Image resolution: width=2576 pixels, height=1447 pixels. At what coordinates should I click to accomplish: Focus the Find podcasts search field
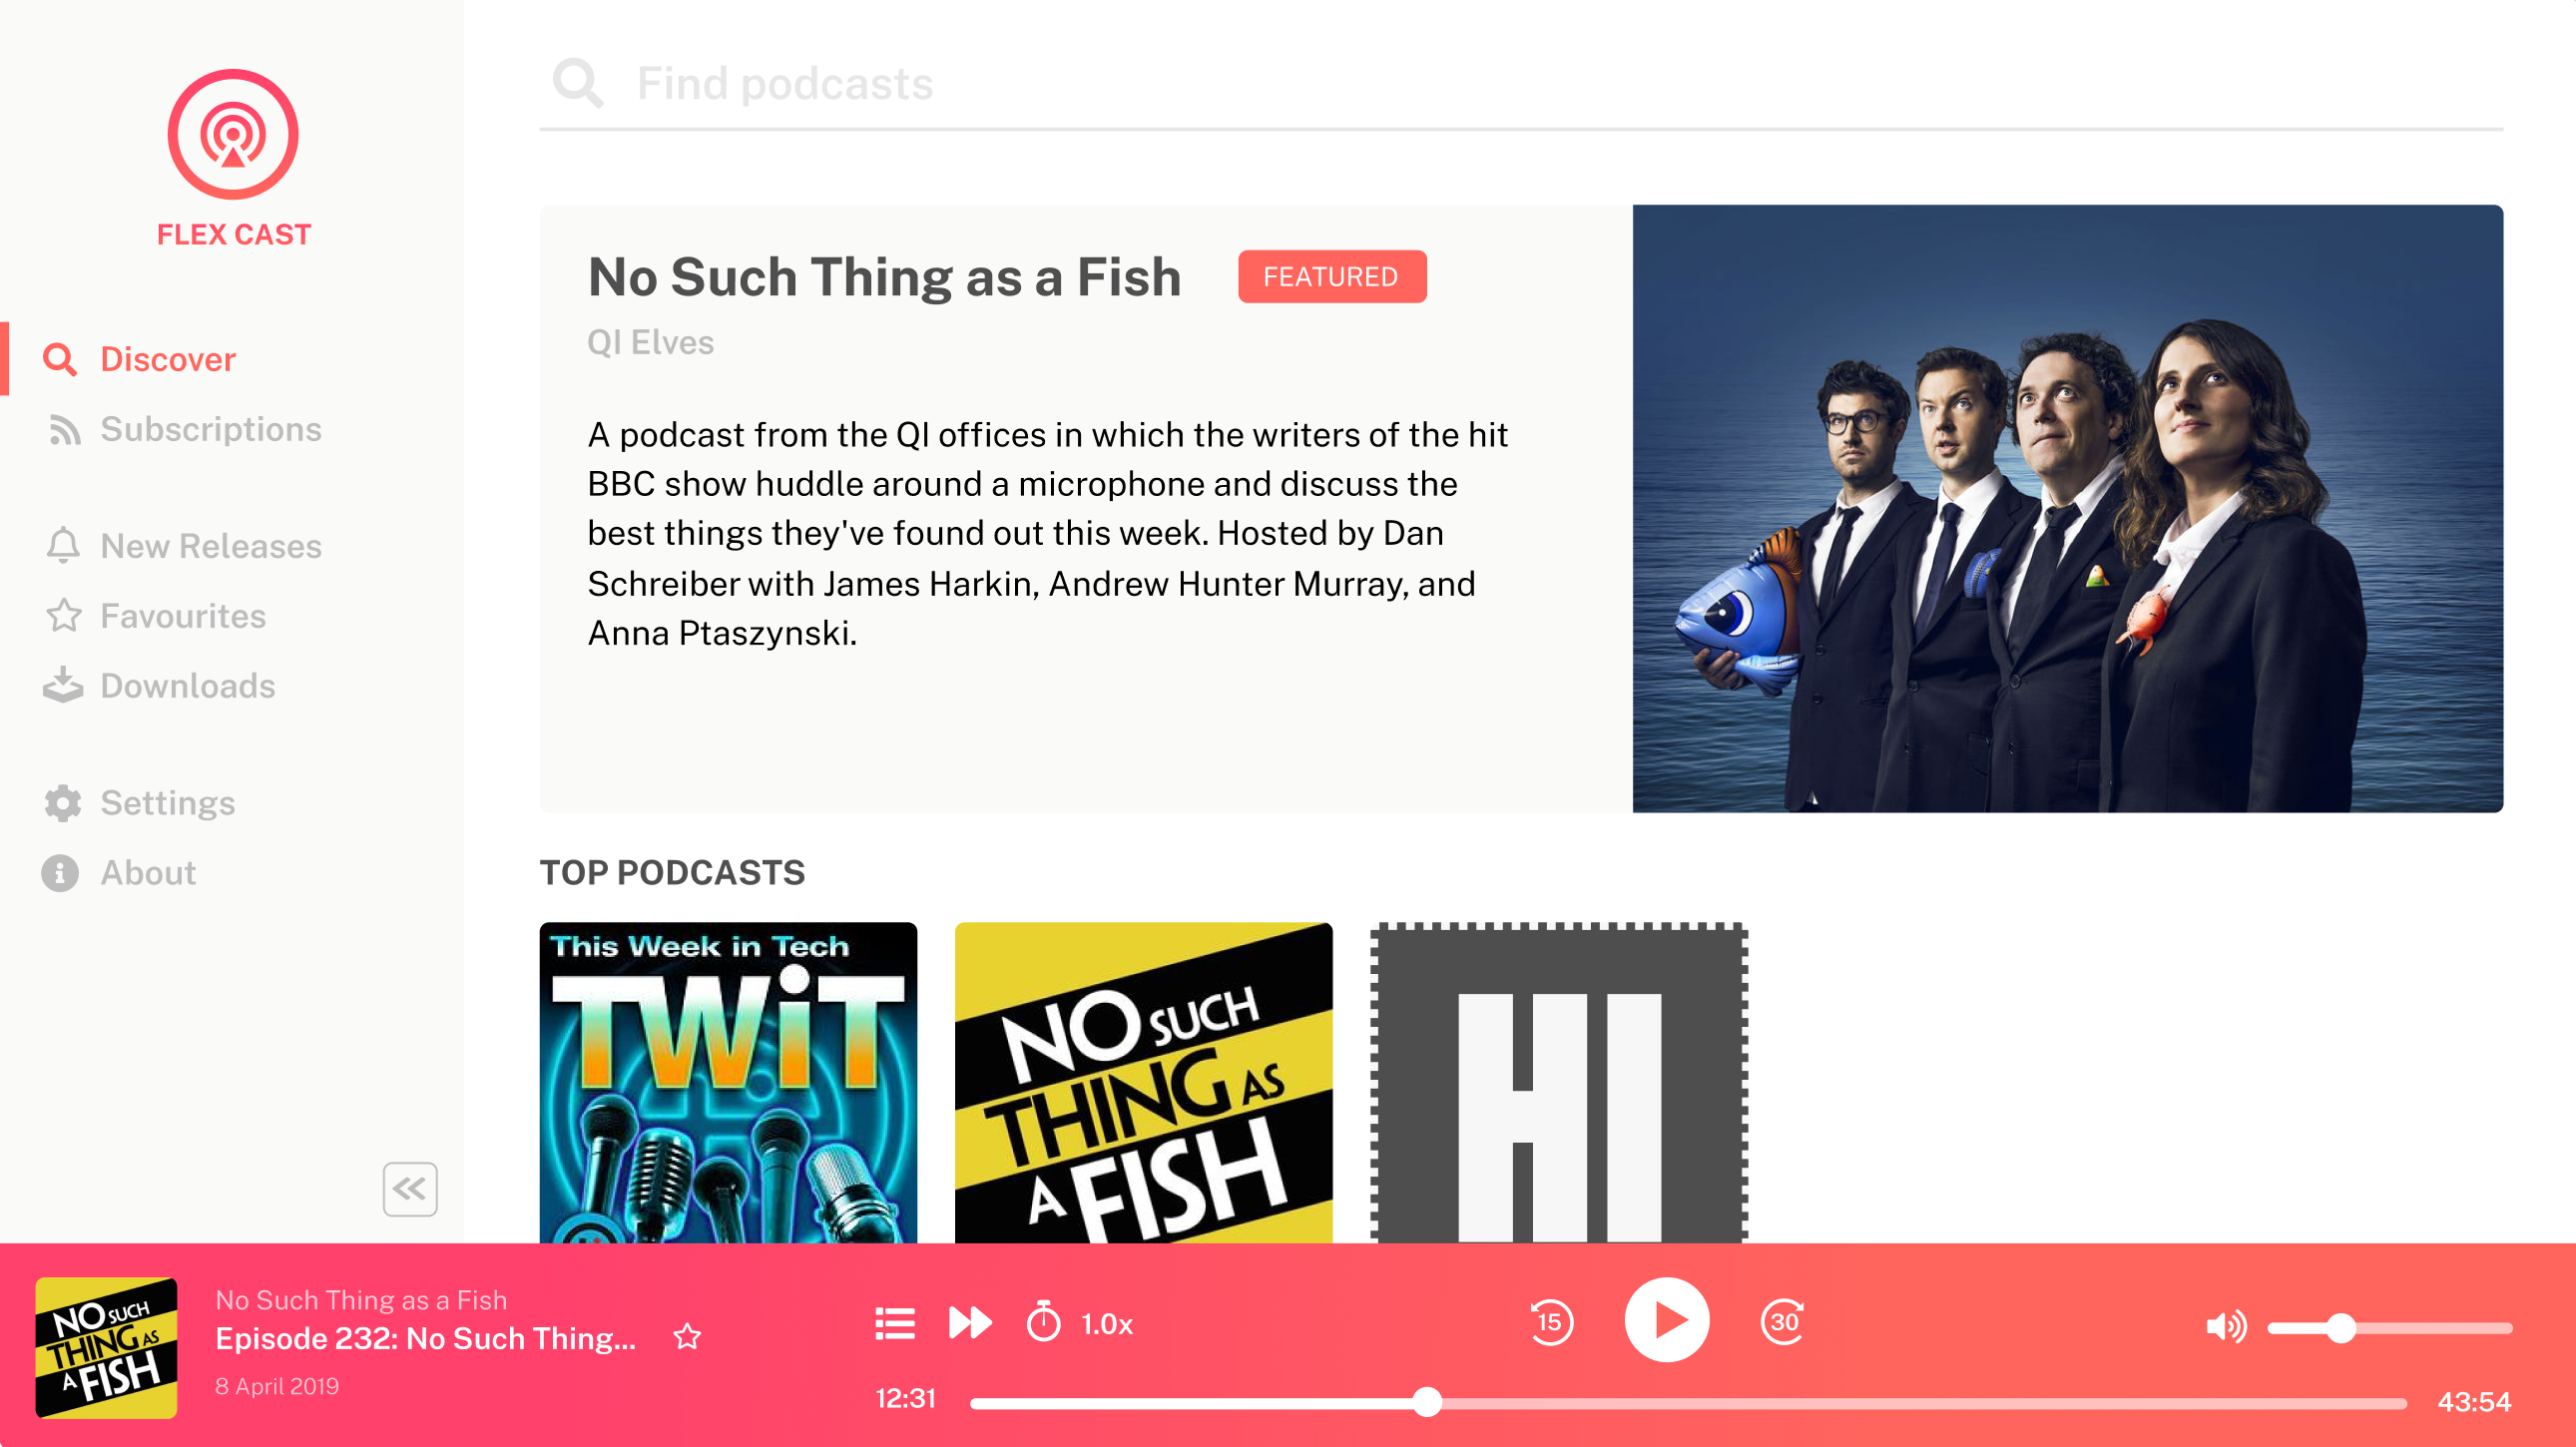tap(1521, 84)
